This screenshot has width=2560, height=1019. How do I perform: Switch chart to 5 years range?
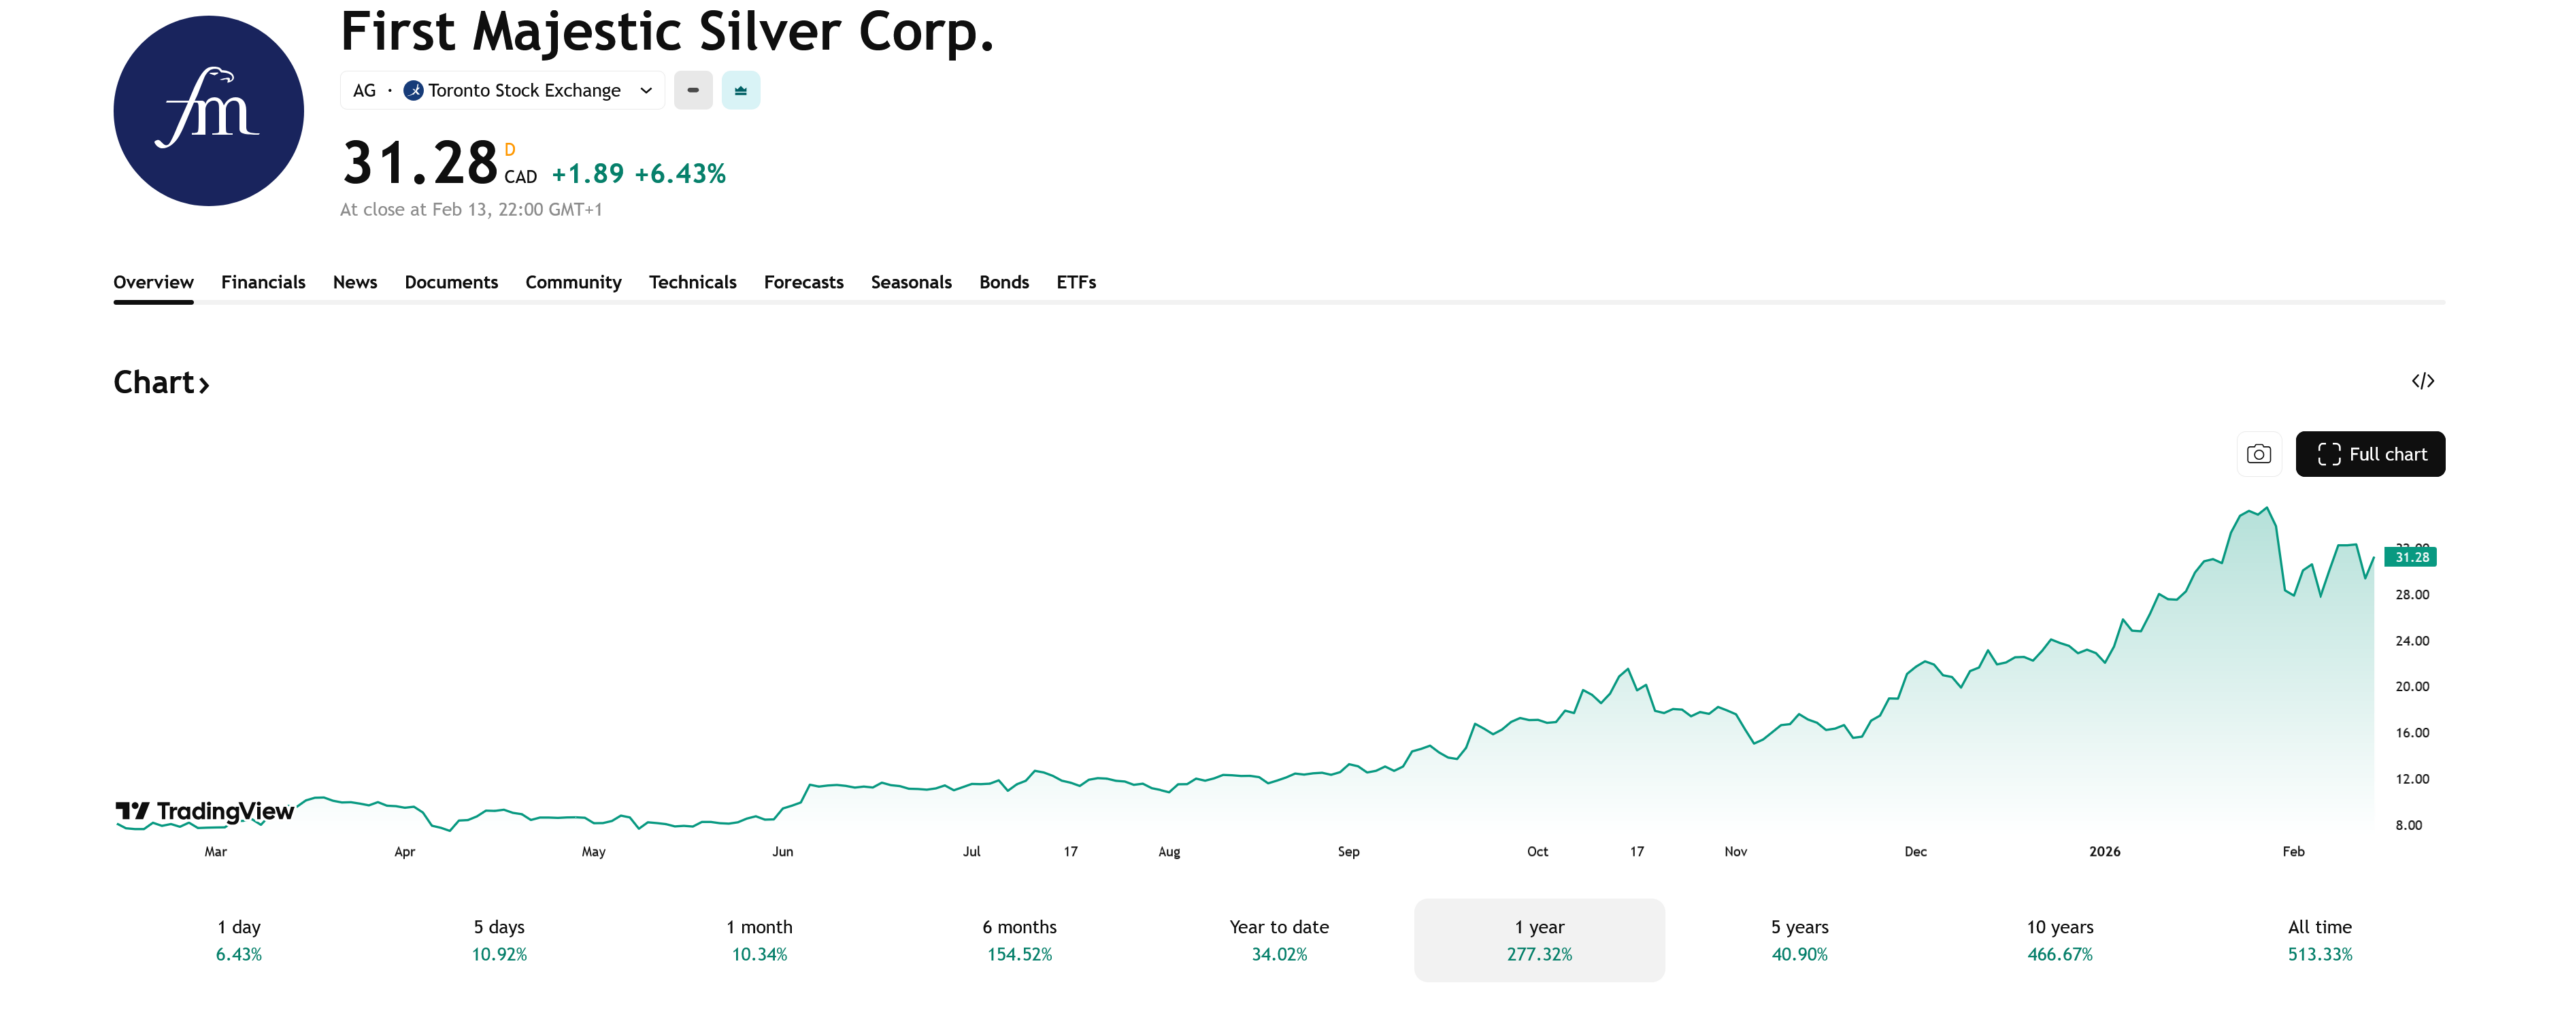coord(1799,940)
